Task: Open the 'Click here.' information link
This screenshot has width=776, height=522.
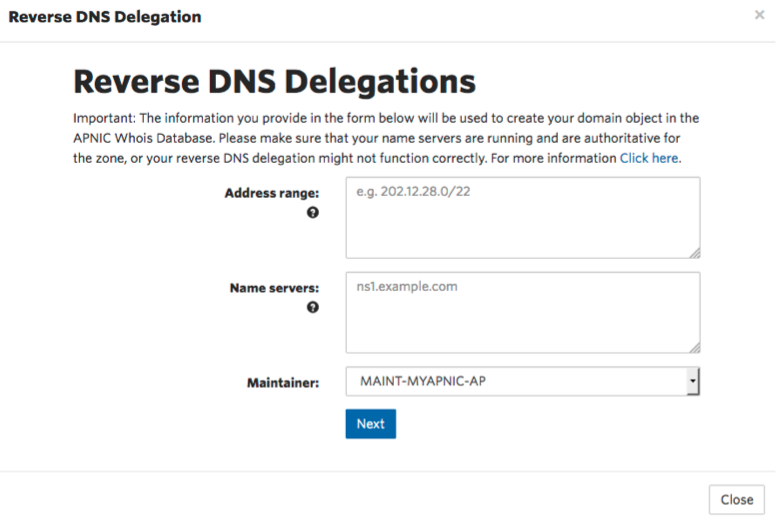Action: 650,158
